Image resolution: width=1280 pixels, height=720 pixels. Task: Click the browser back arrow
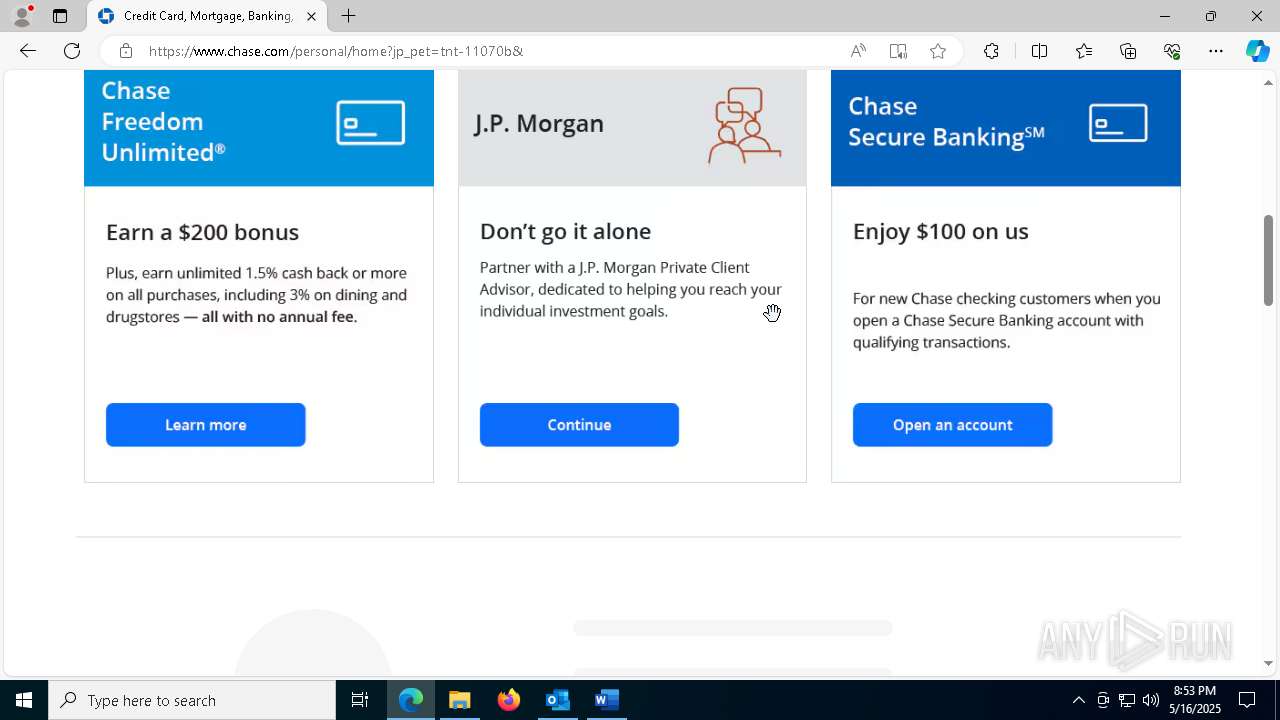[28, 51]
